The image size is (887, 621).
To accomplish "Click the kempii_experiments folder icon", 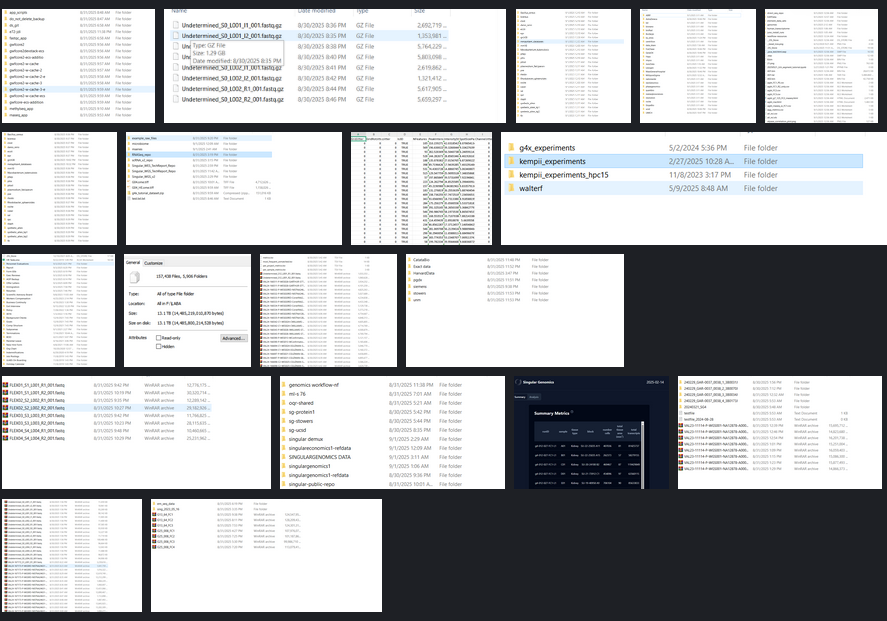I will tap(511, 160).
